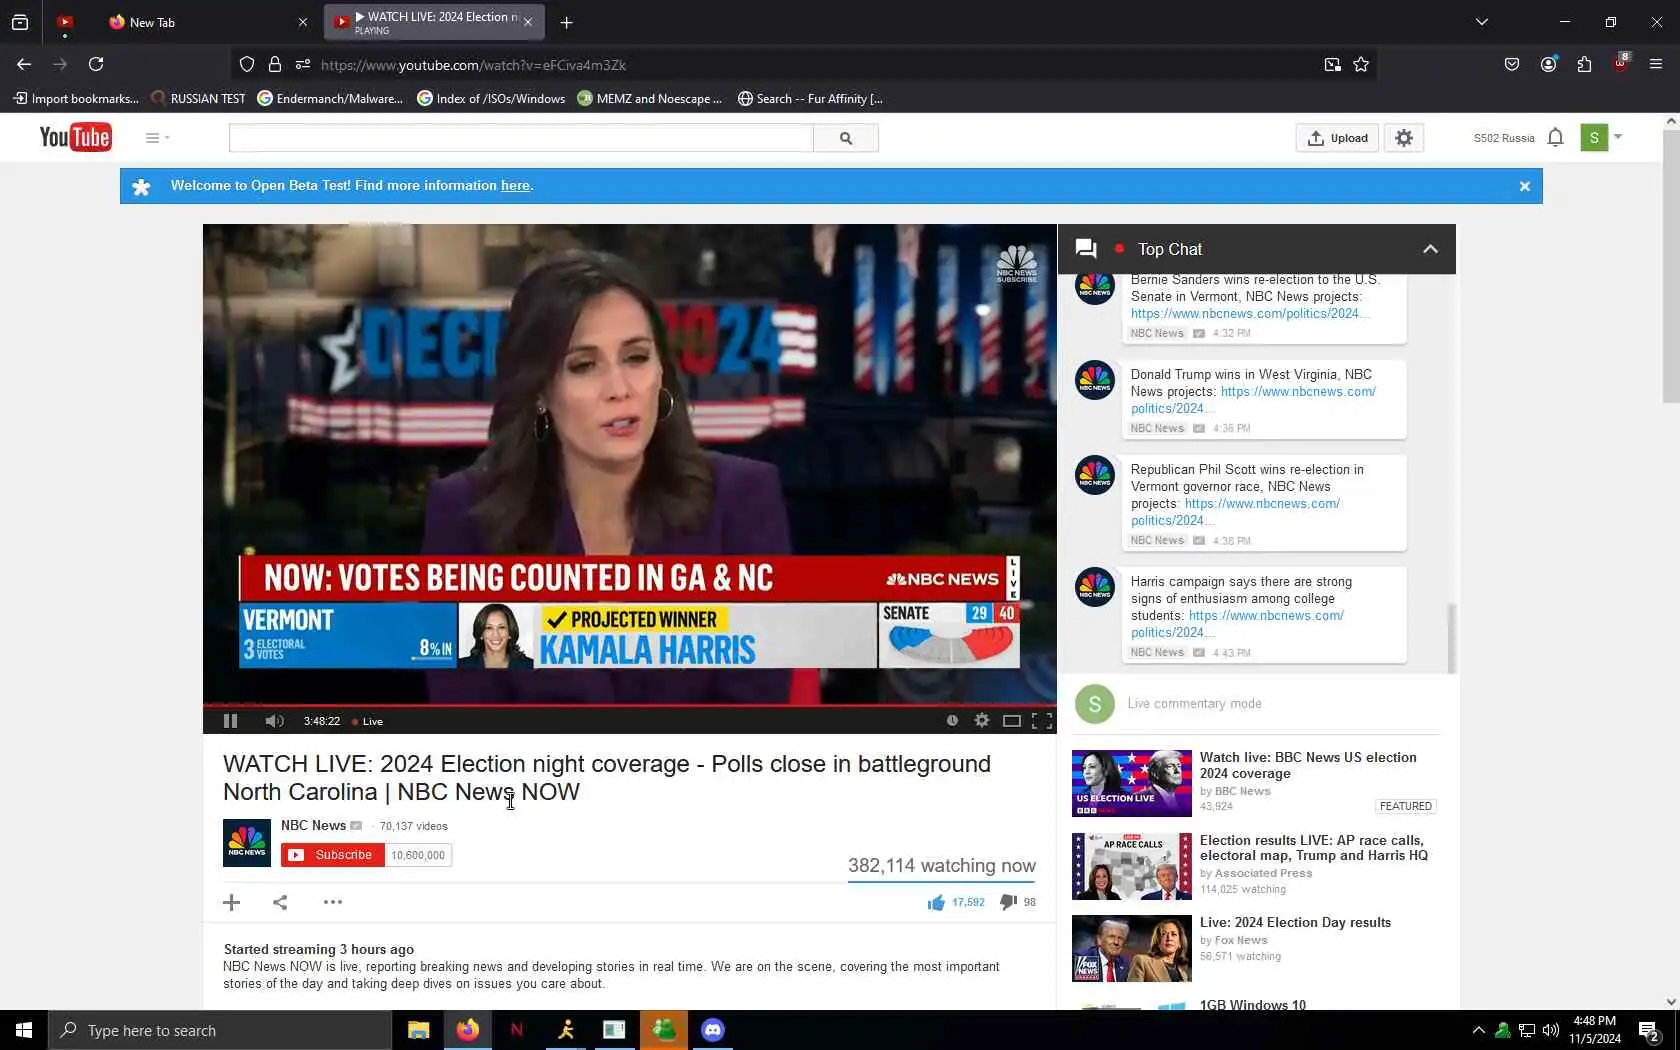This screenshot has height=1050, width=1680.
Task: Seek on the red video progress bar
Action: 629,705
